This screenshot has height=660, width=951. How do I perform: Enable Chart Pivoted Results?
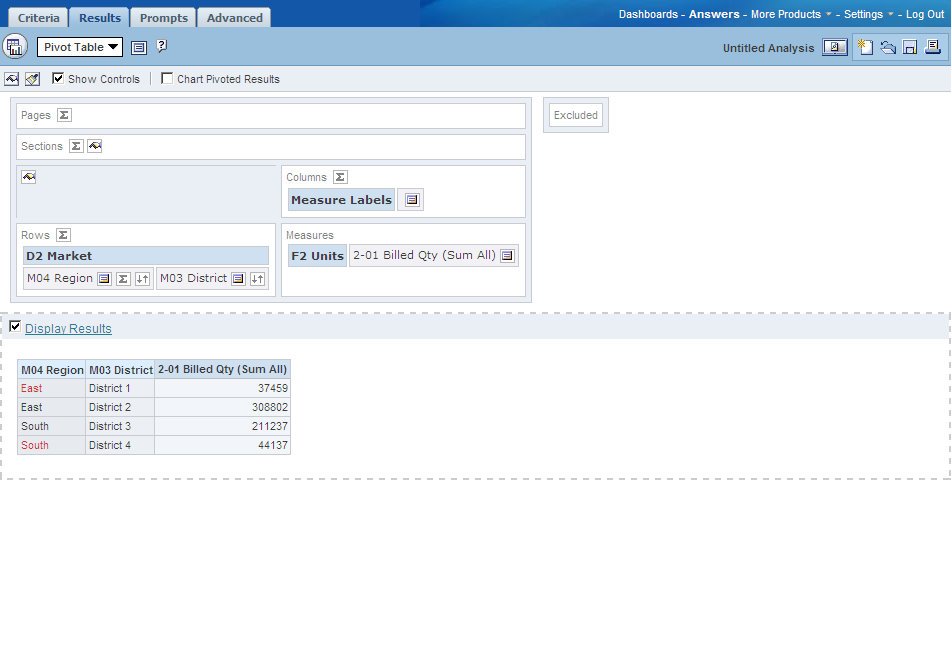(x=167, y=79)
